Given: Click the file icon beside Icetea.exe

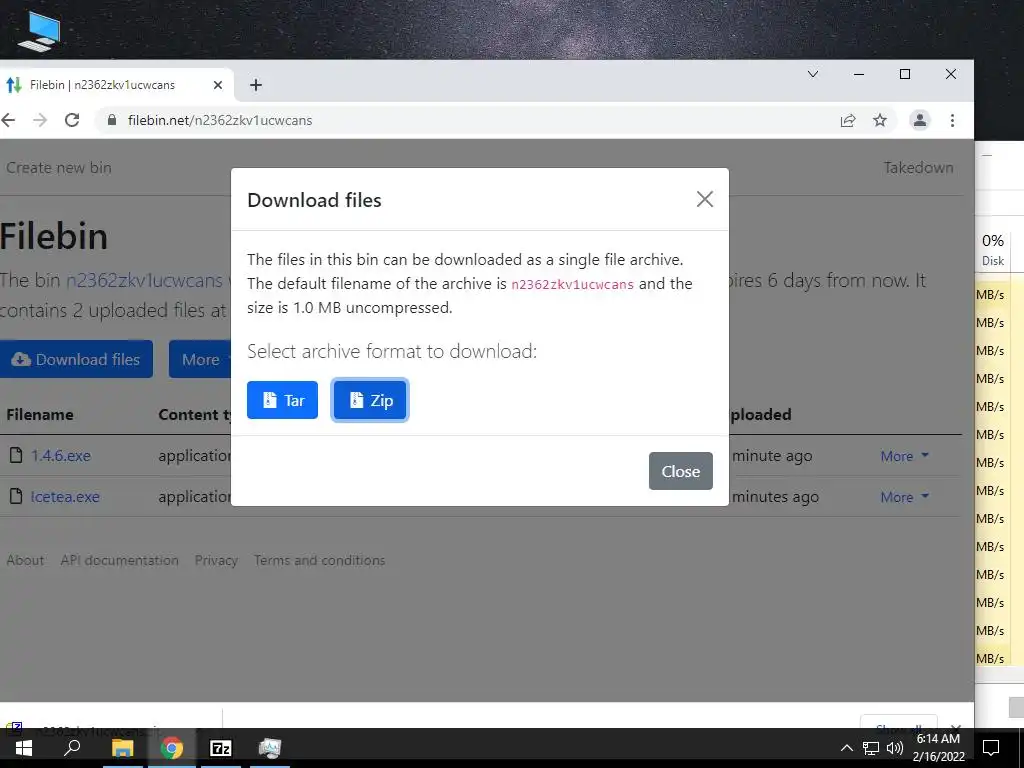Looking at the screenshot, I should tap(16, 496).
